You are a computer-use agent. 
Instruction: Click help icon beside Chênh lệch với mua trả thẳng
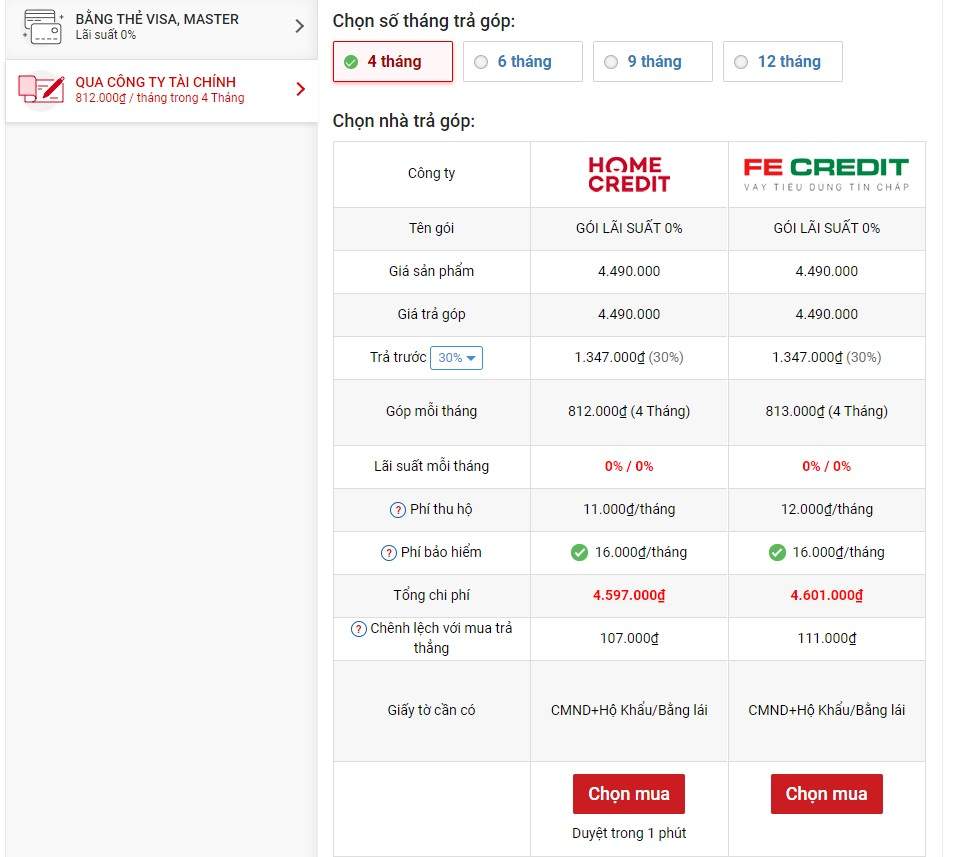(x=359, y=629)
